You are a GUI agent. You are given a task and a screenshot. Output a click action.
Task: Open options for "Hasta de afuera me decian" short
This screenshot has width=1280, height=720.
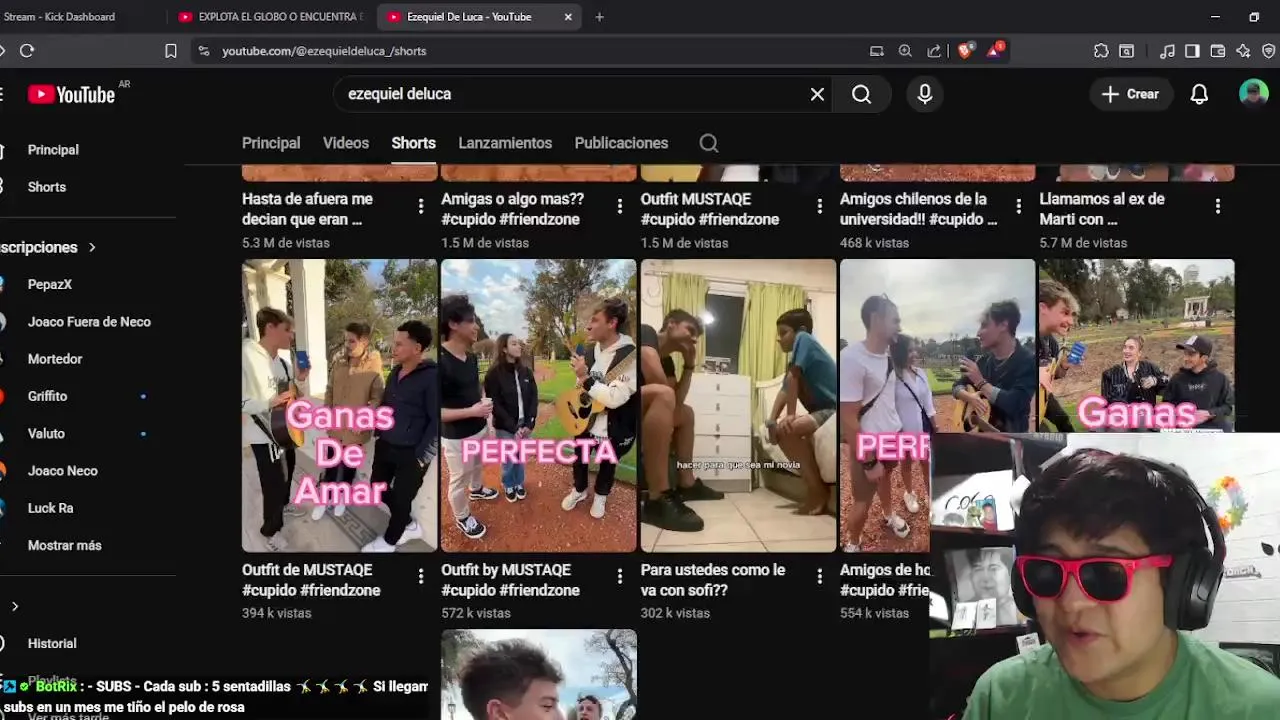coord(420,206)
